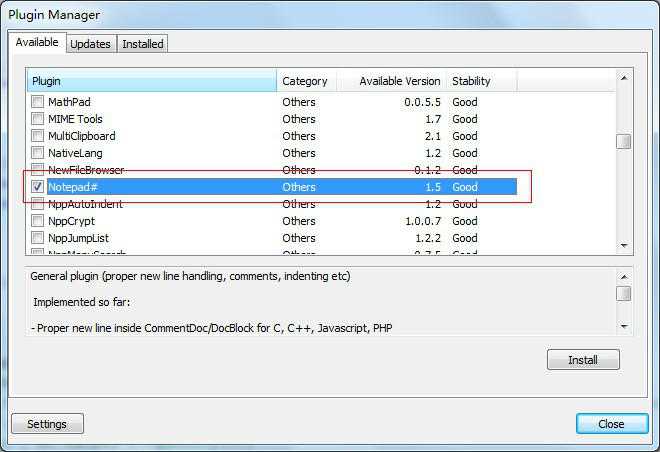Click plugin list scrollbar down arrow
Viewport: 660px width, 452px height.
tap(624, 245)
